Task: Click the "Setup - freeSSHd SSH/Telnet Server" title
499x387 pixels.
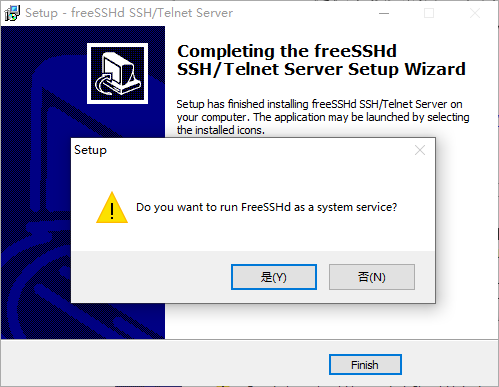Action: [129, 13]
